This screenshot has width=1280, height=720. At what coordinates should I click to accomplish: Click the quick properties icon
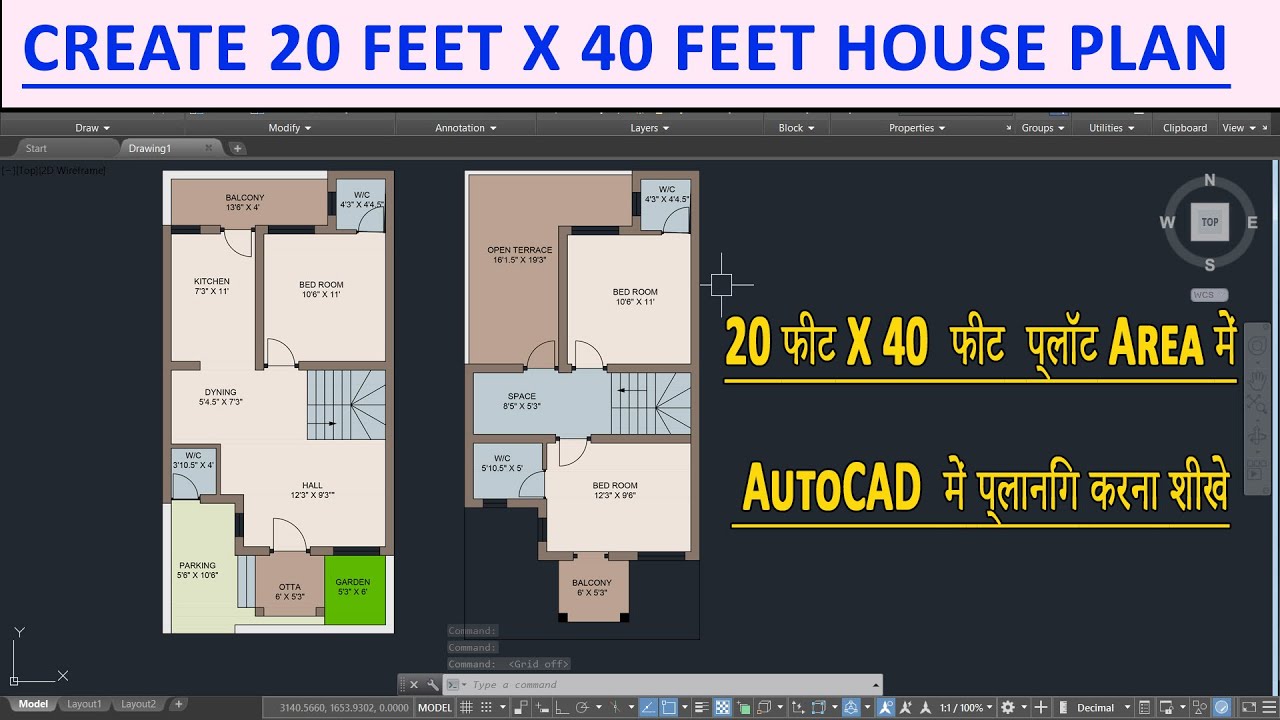point(1144,707)
